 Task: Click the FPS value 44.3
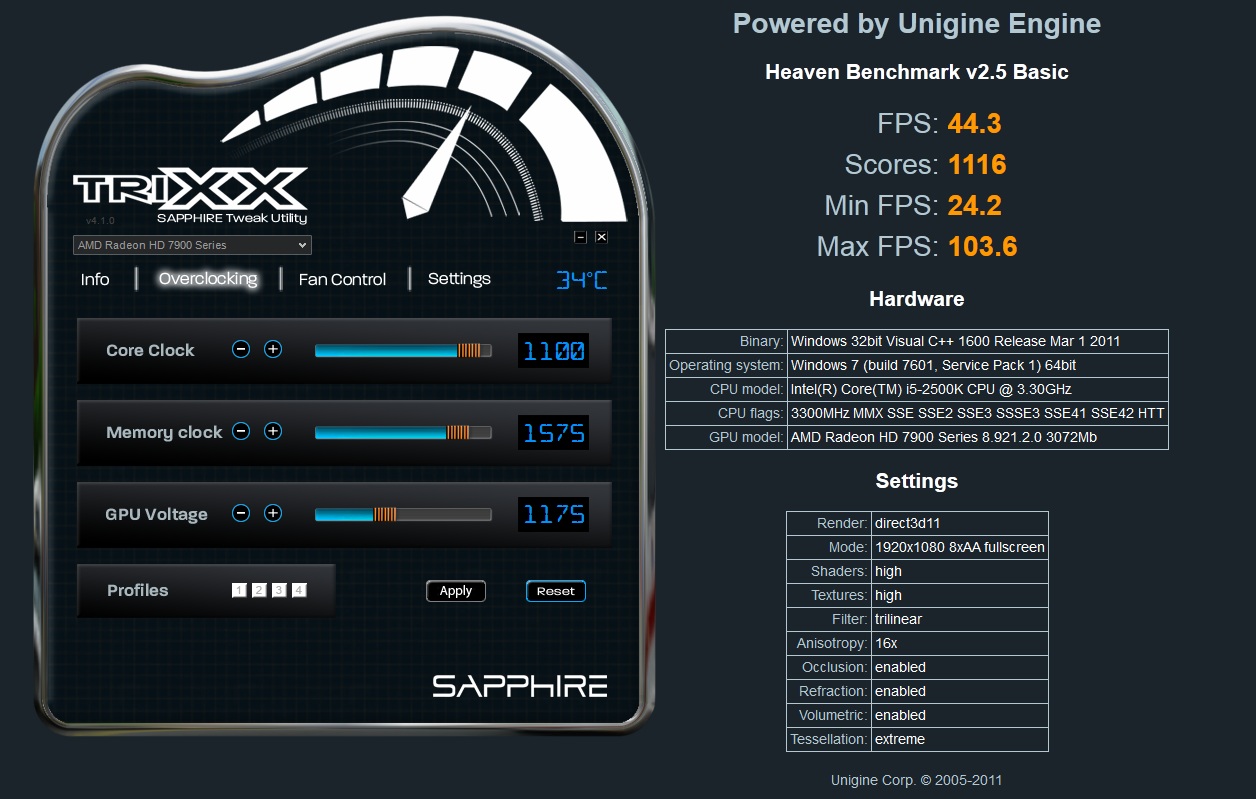click(974, 123)
